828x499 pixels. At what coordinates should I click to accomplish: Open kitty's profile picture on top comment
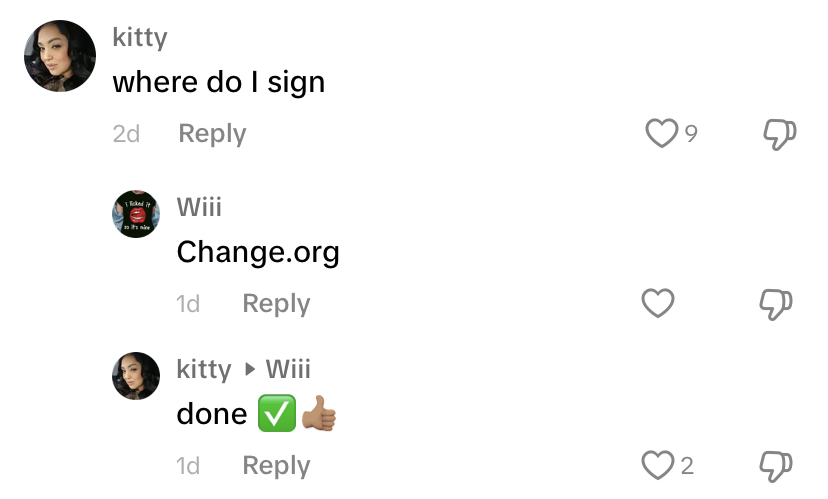pos(60,56)
